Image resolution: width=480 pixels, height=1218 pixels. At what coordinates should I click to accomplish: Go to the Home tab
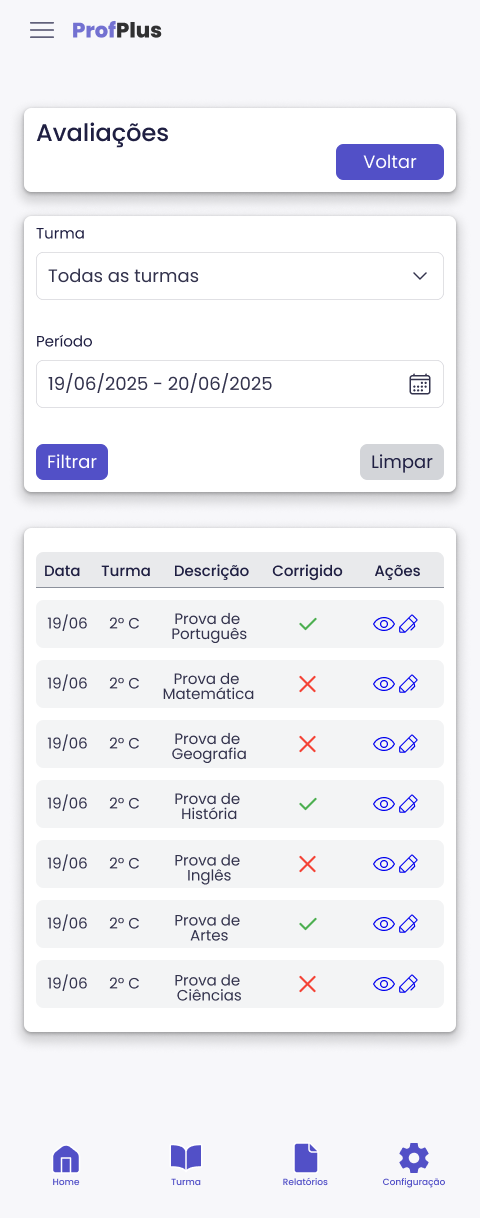coord(66,1166)
